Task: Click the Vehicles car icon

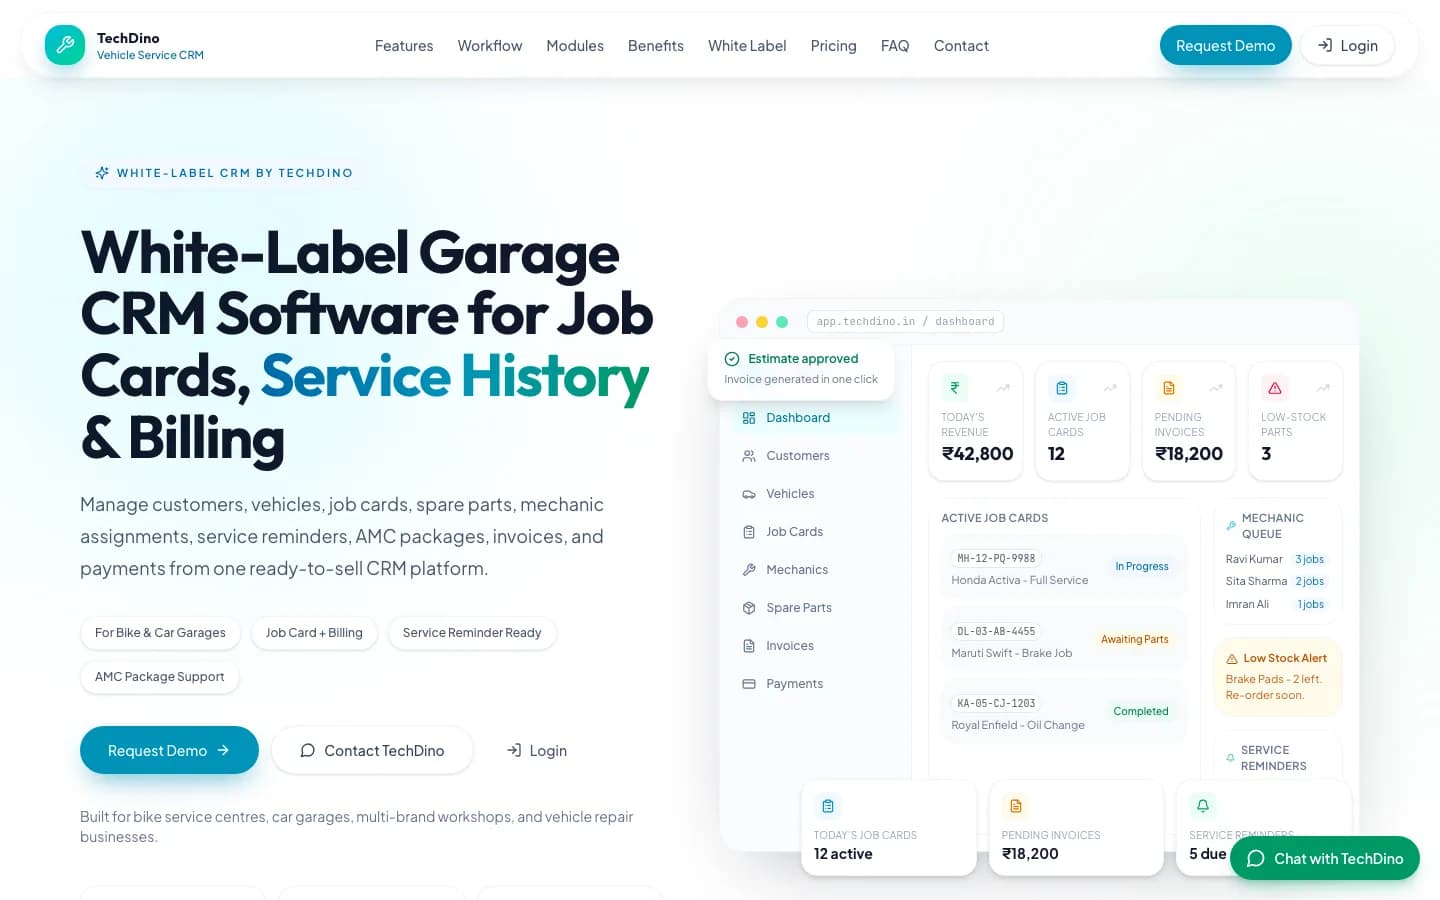Action: pyautogui.click(x=749, y=494)
